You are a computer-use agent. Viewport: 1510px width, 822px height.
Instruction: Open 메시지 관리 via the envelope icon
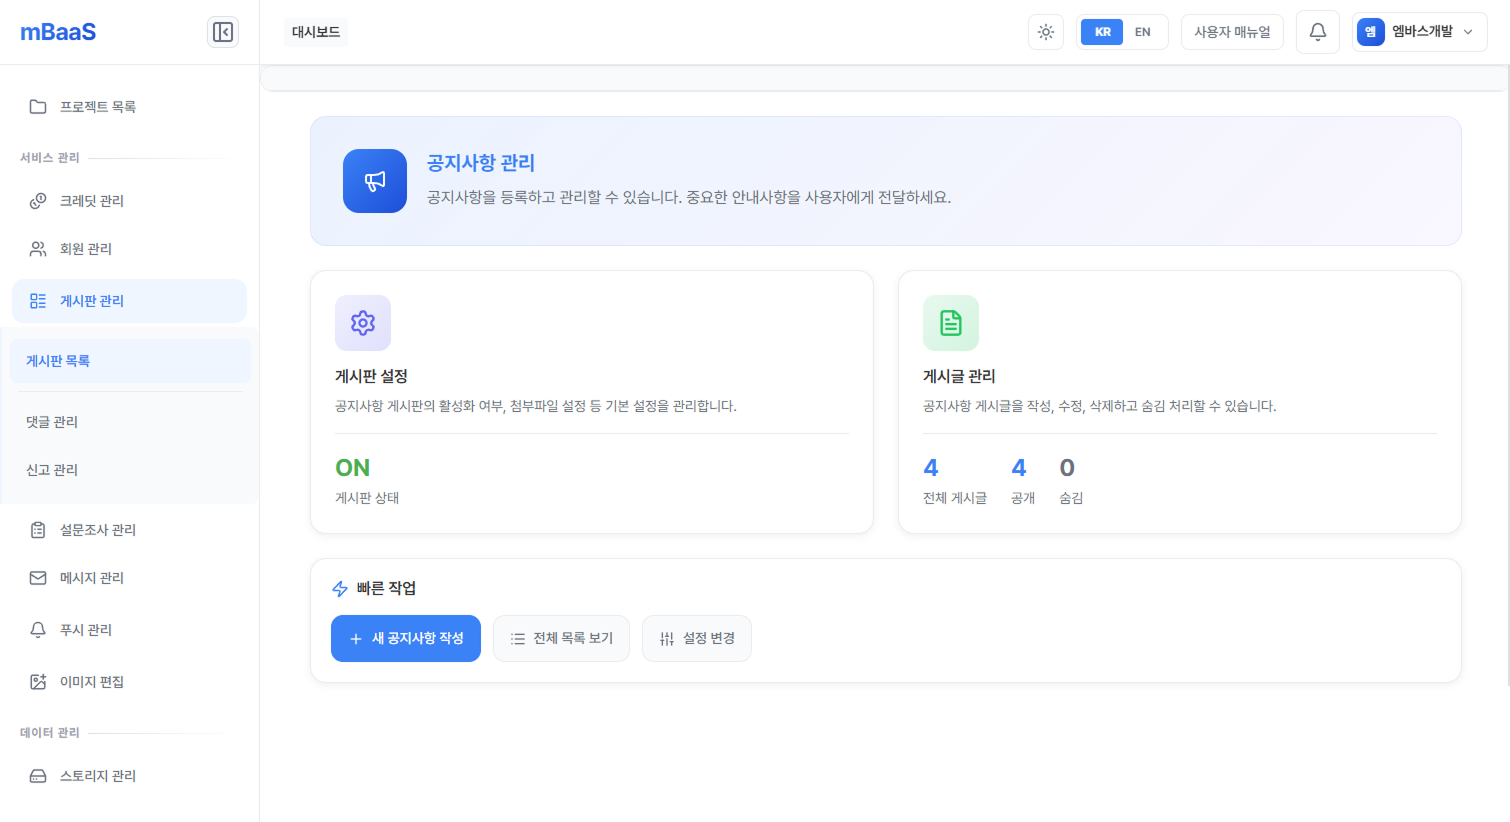click(x=38, y=577)
